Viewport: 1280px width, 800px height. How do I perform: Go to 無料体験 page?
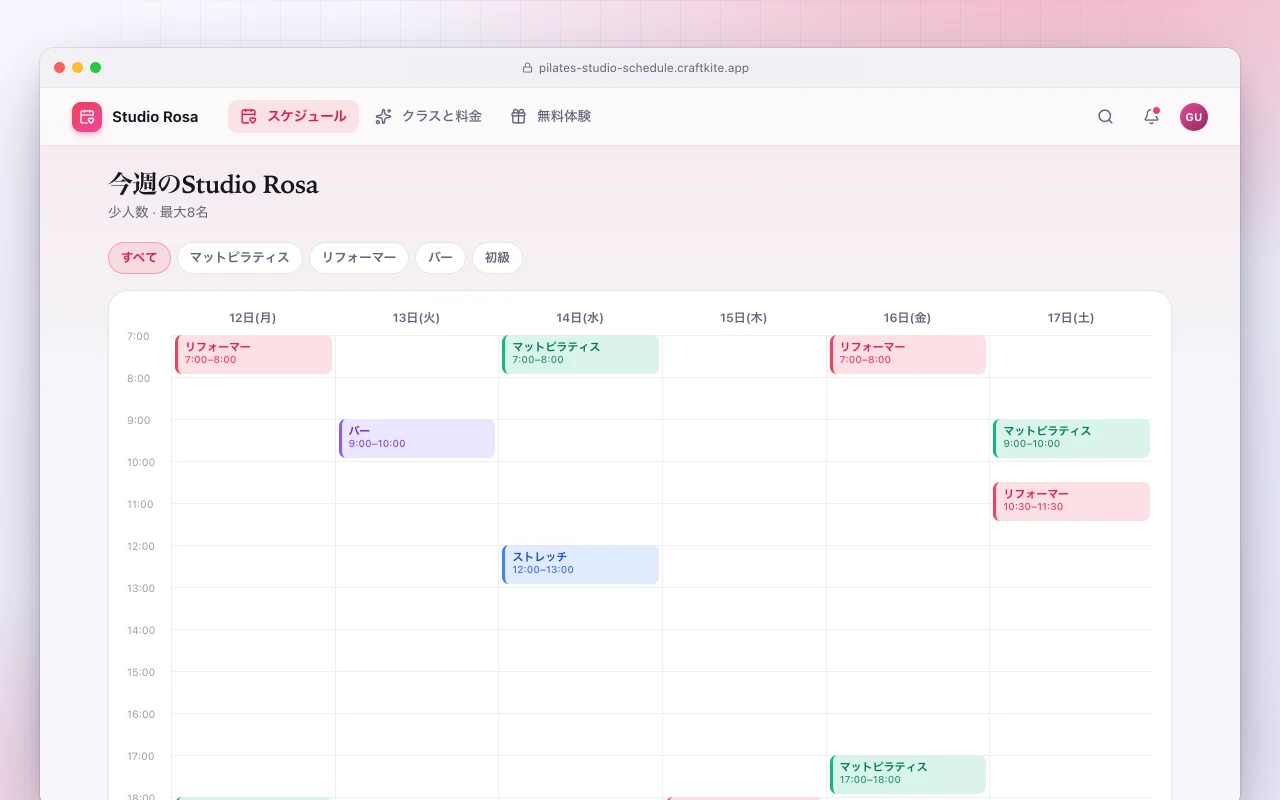pyautogui.click(x=550, y=117)
